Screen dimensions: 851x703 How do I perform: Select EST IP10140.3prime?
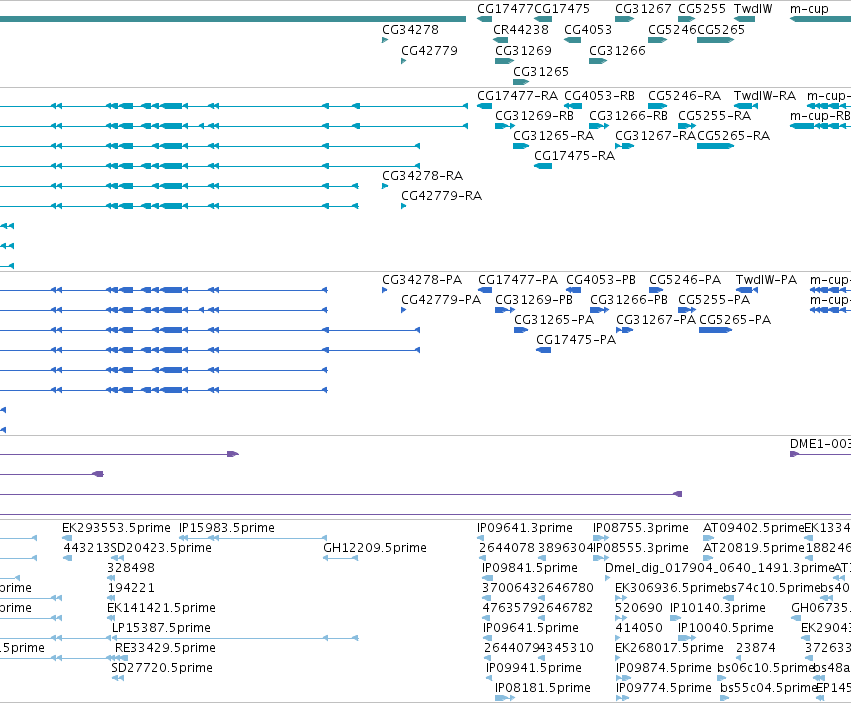pos(717,608)
